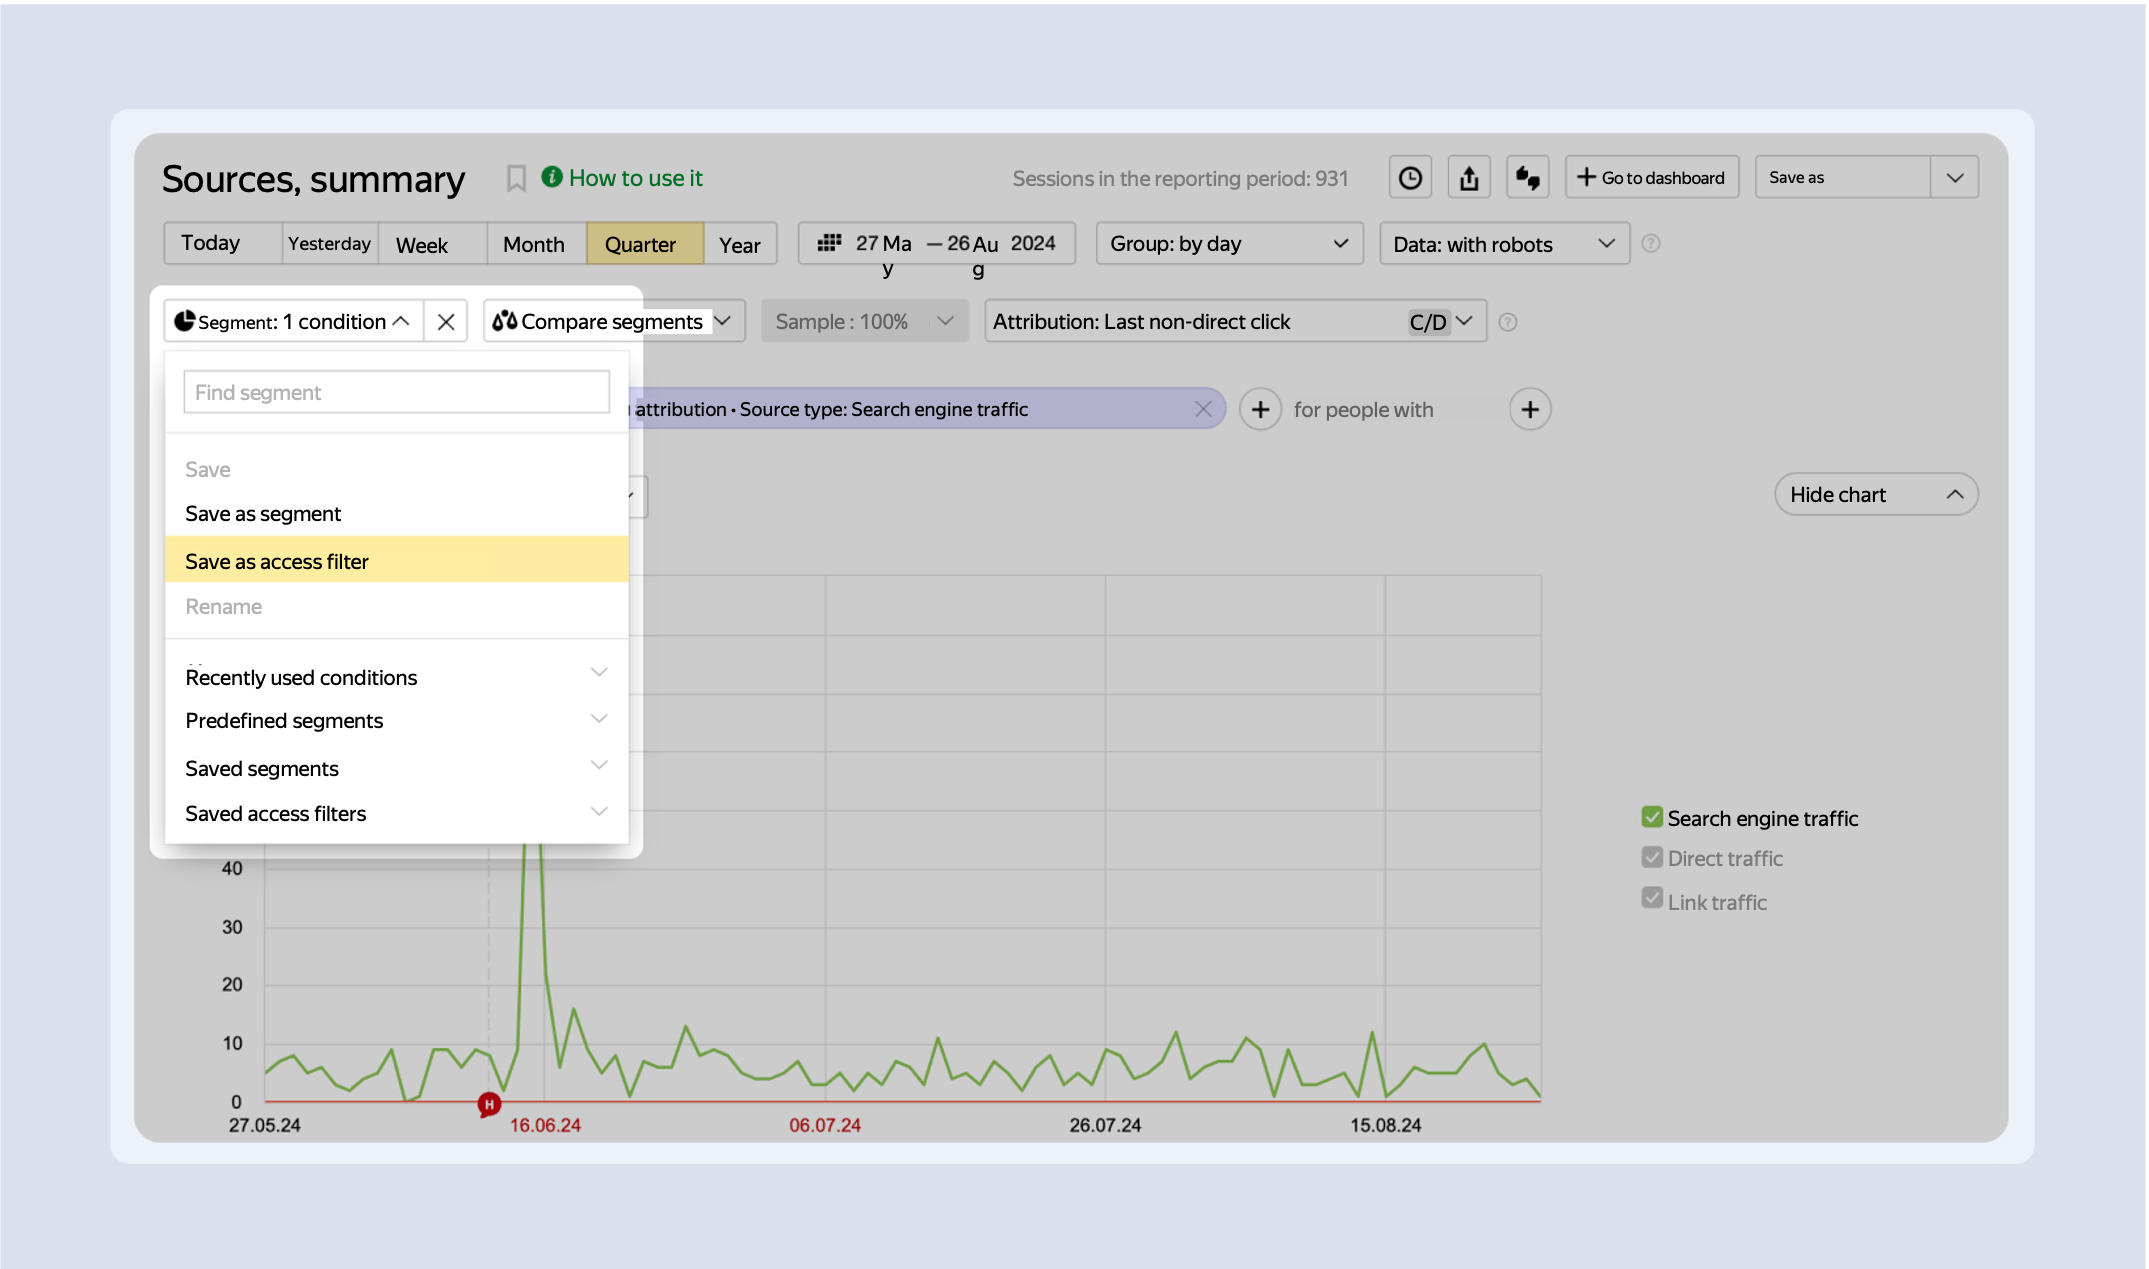2149x1269 pixels.
Task: Click the help icon next to Attribution dropdown
Action: (x=1508, y=322)
